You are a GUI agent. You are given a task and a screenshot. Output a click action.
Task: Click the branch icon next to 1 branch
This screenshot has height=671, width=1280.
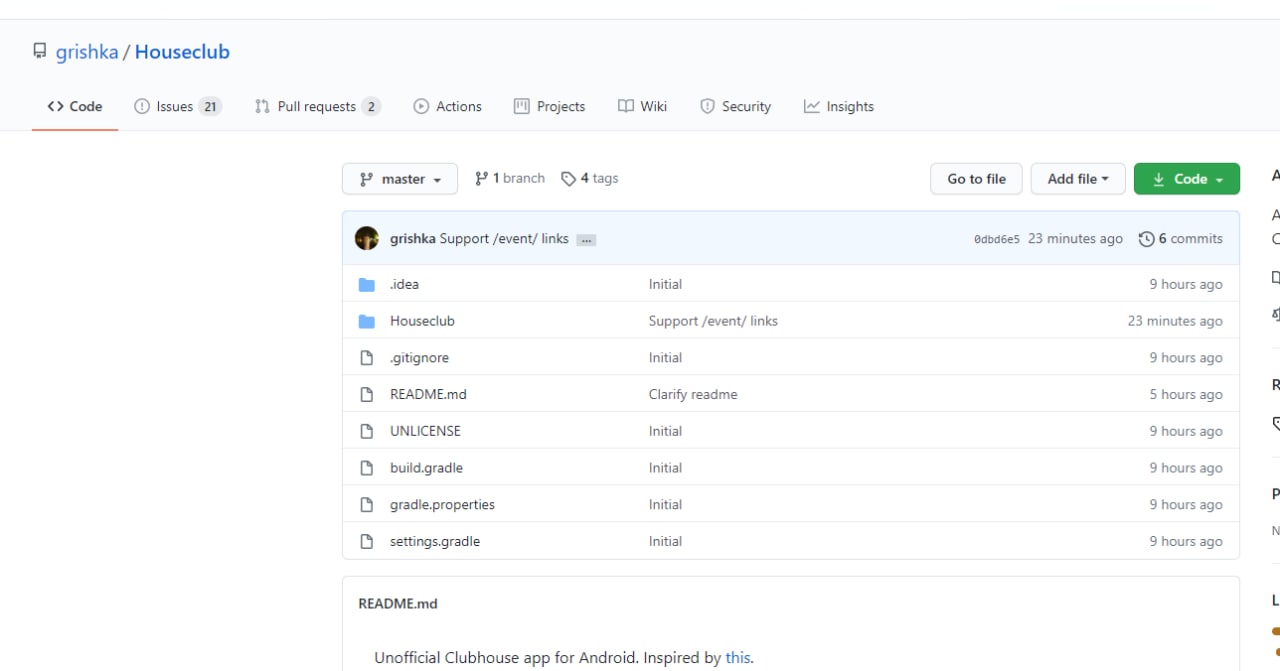(x=481, y=178)
